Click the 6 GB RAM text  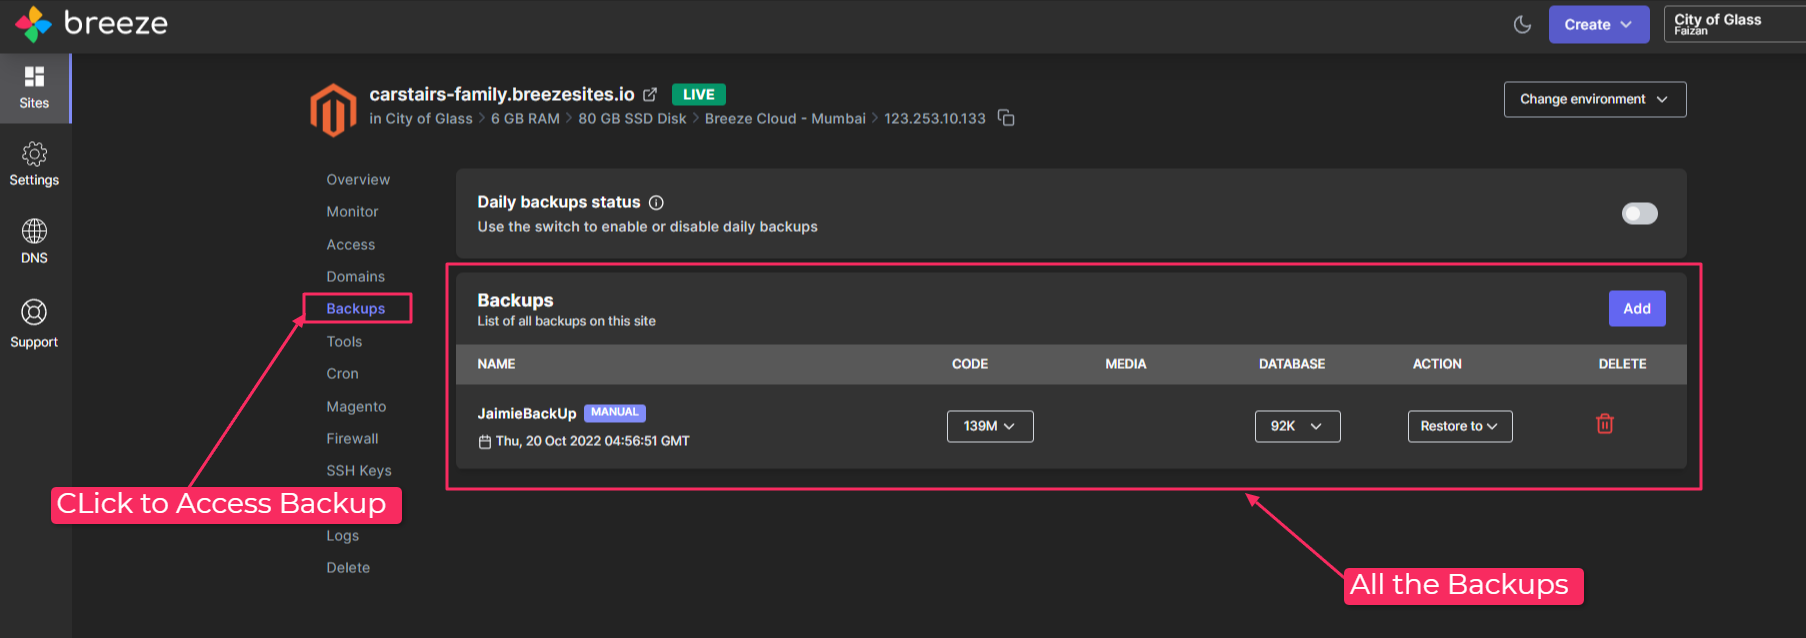click(x=525, y=119)
